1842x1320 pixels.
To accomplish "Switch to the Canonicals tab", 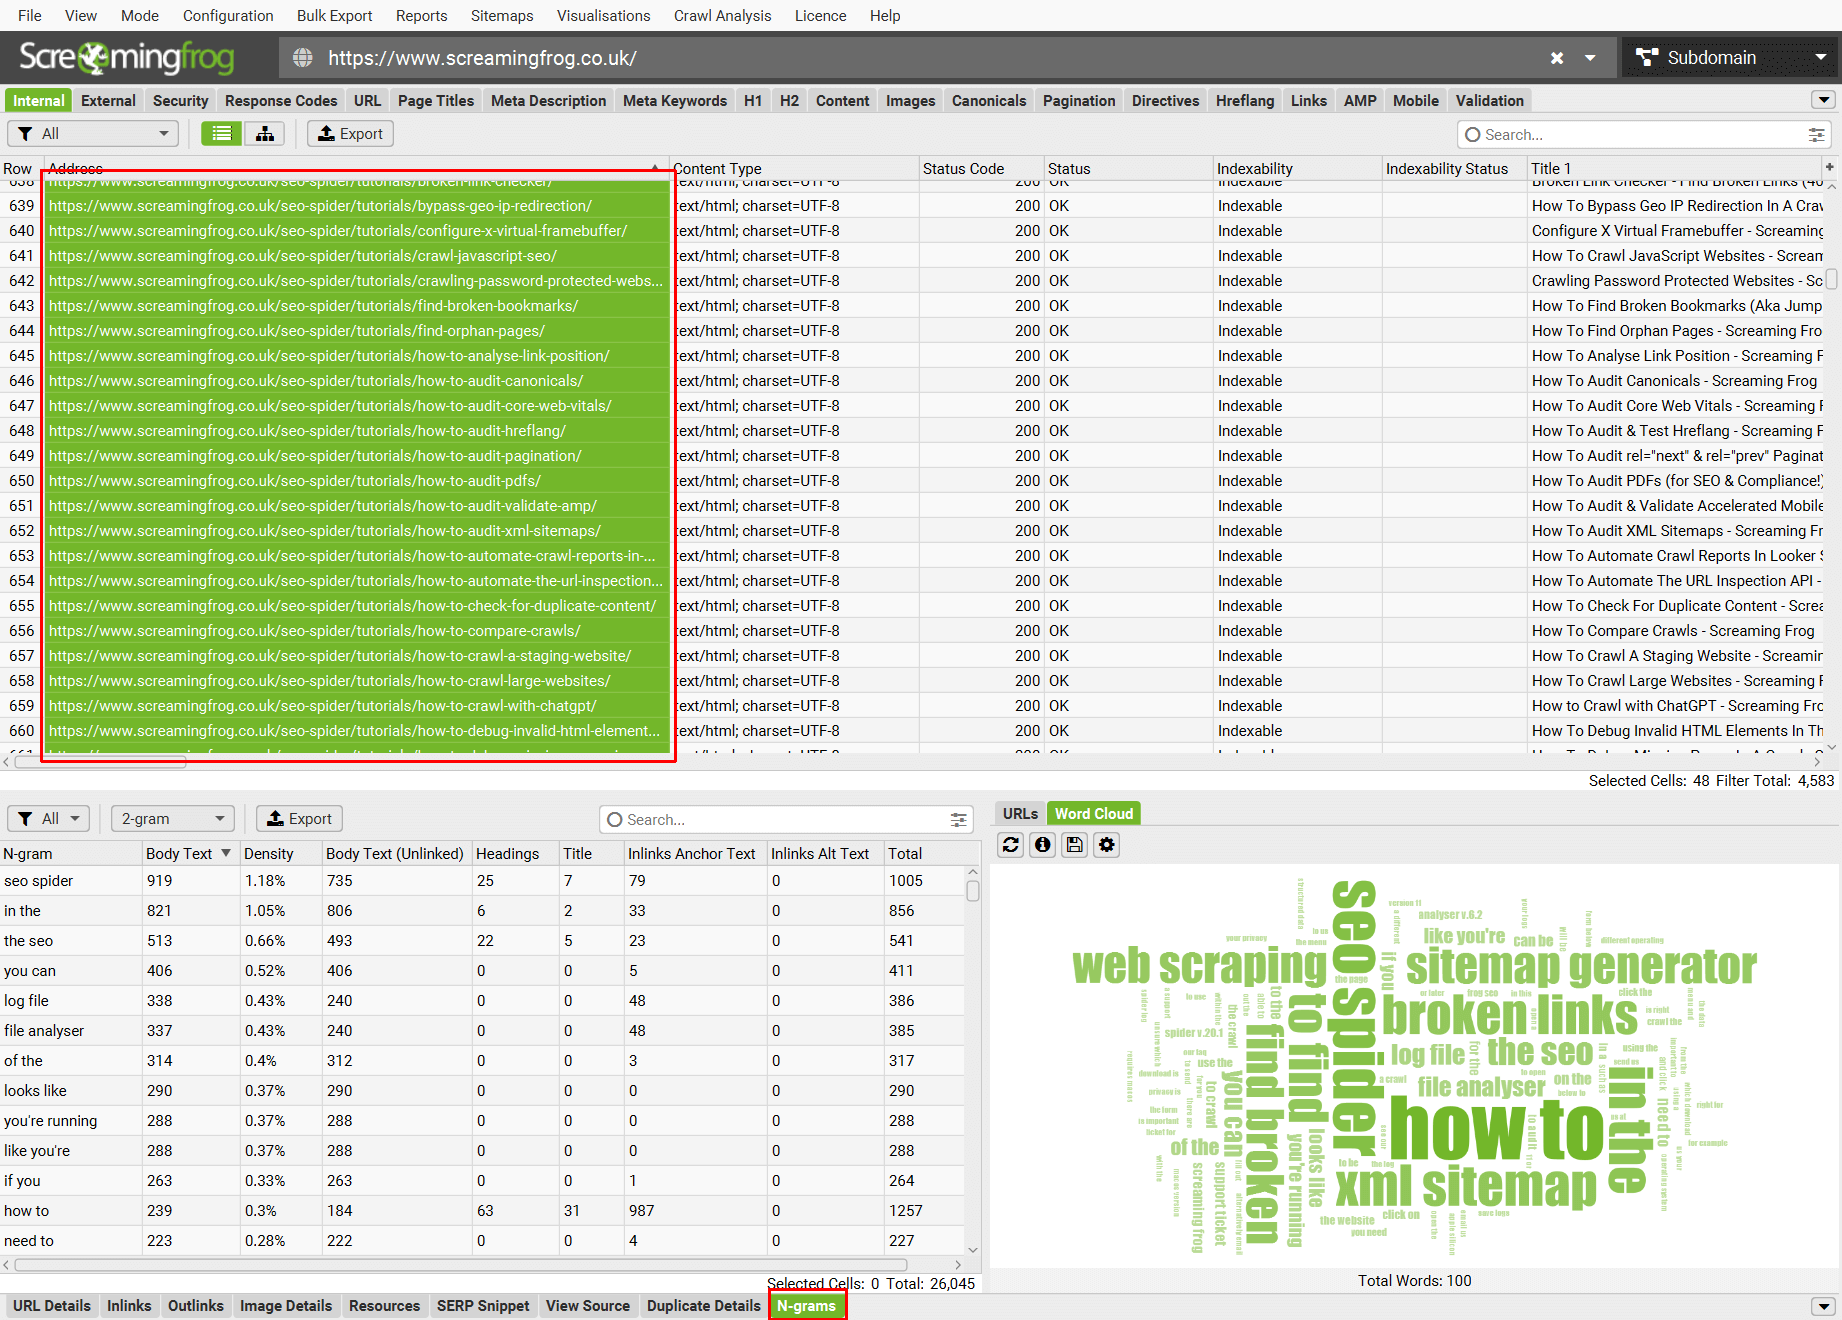I will 988,101.
